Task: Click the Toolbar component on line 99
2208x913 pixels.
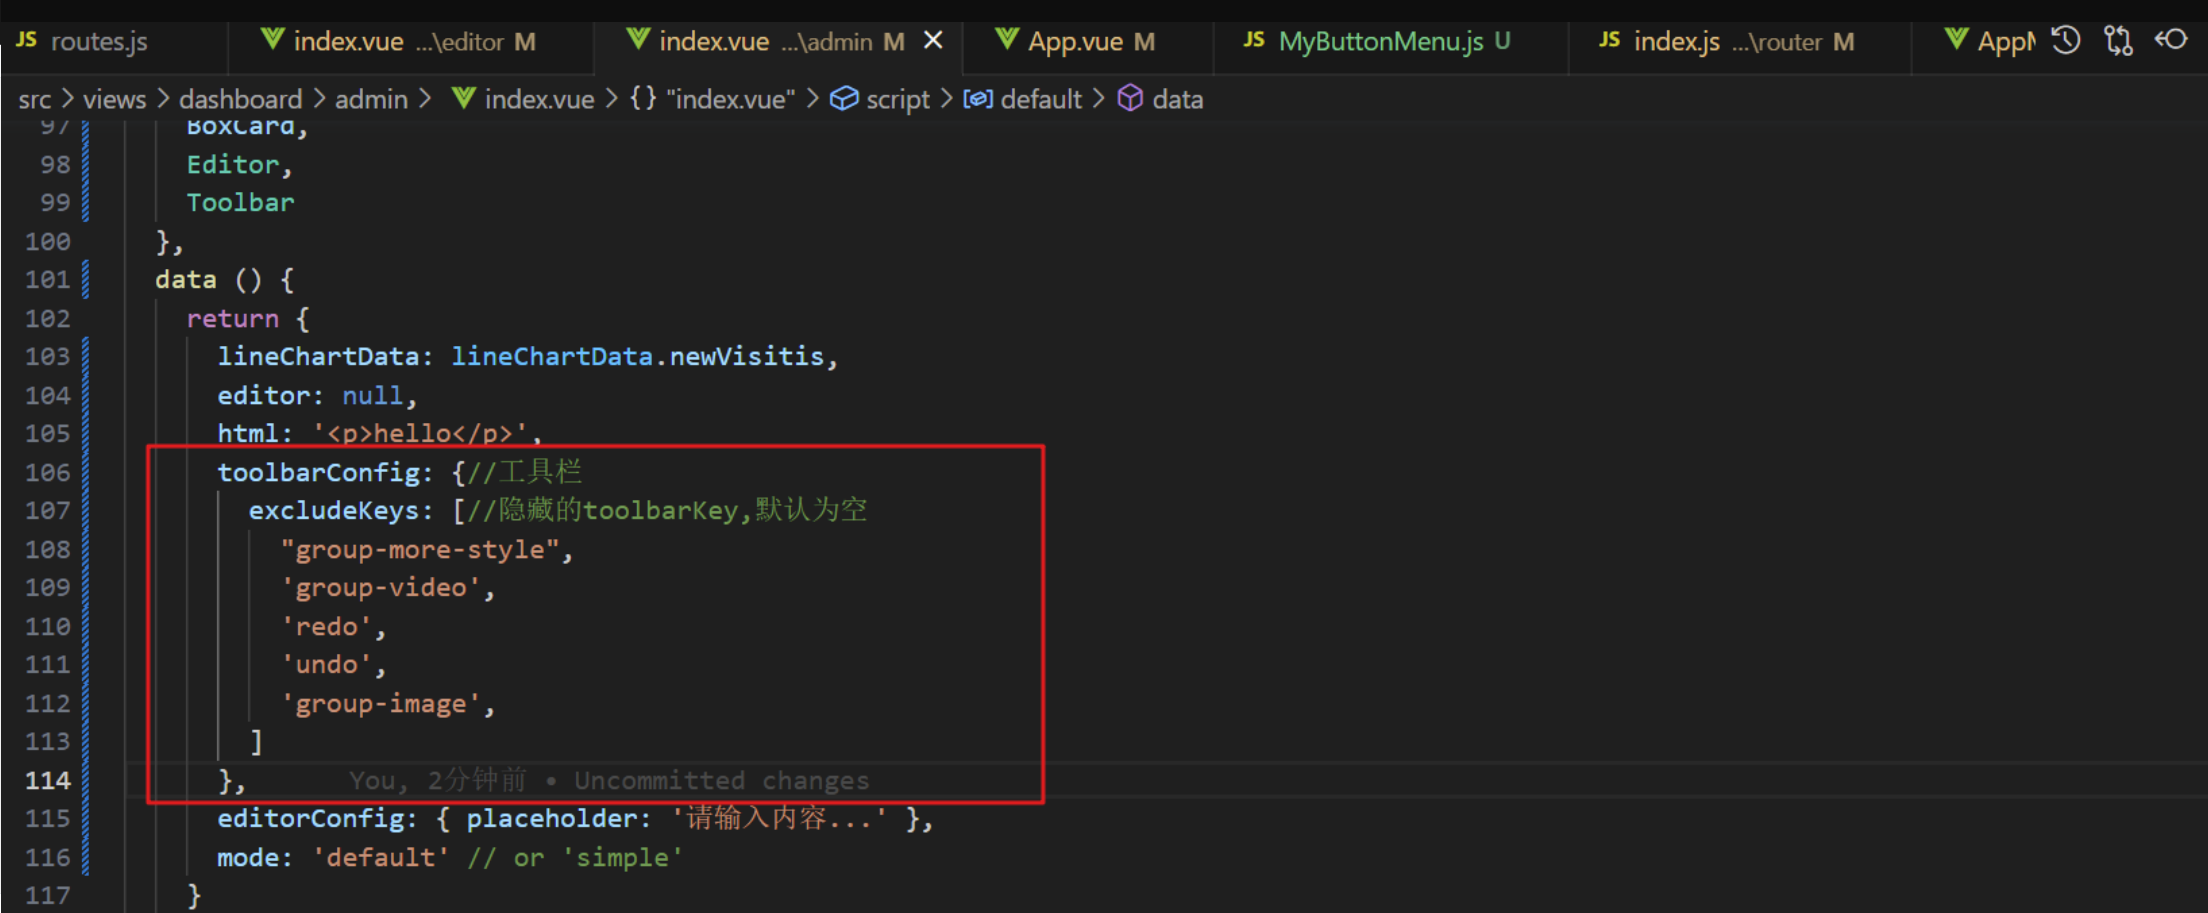Action: click(x=241, y=203)
